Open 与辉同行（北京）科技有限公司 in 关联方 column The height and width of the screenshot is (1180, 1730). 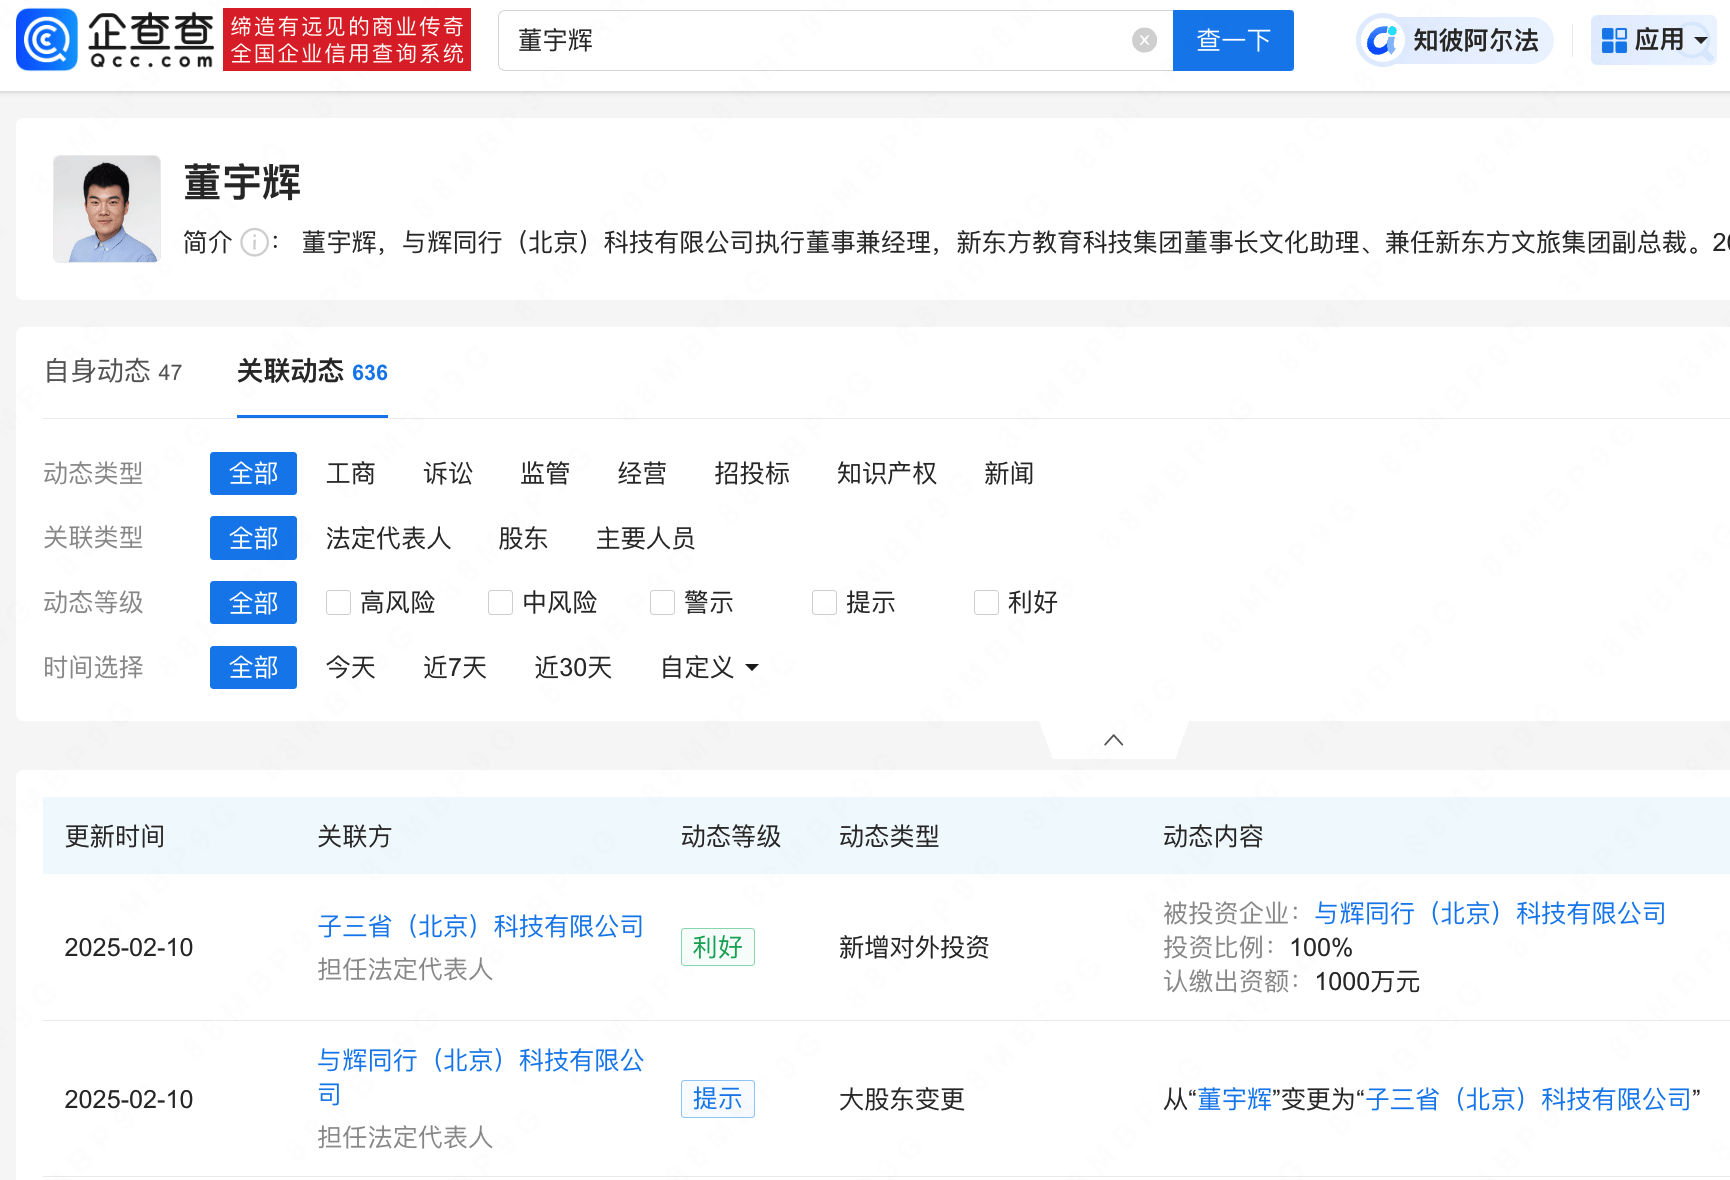click(481, 1077)
